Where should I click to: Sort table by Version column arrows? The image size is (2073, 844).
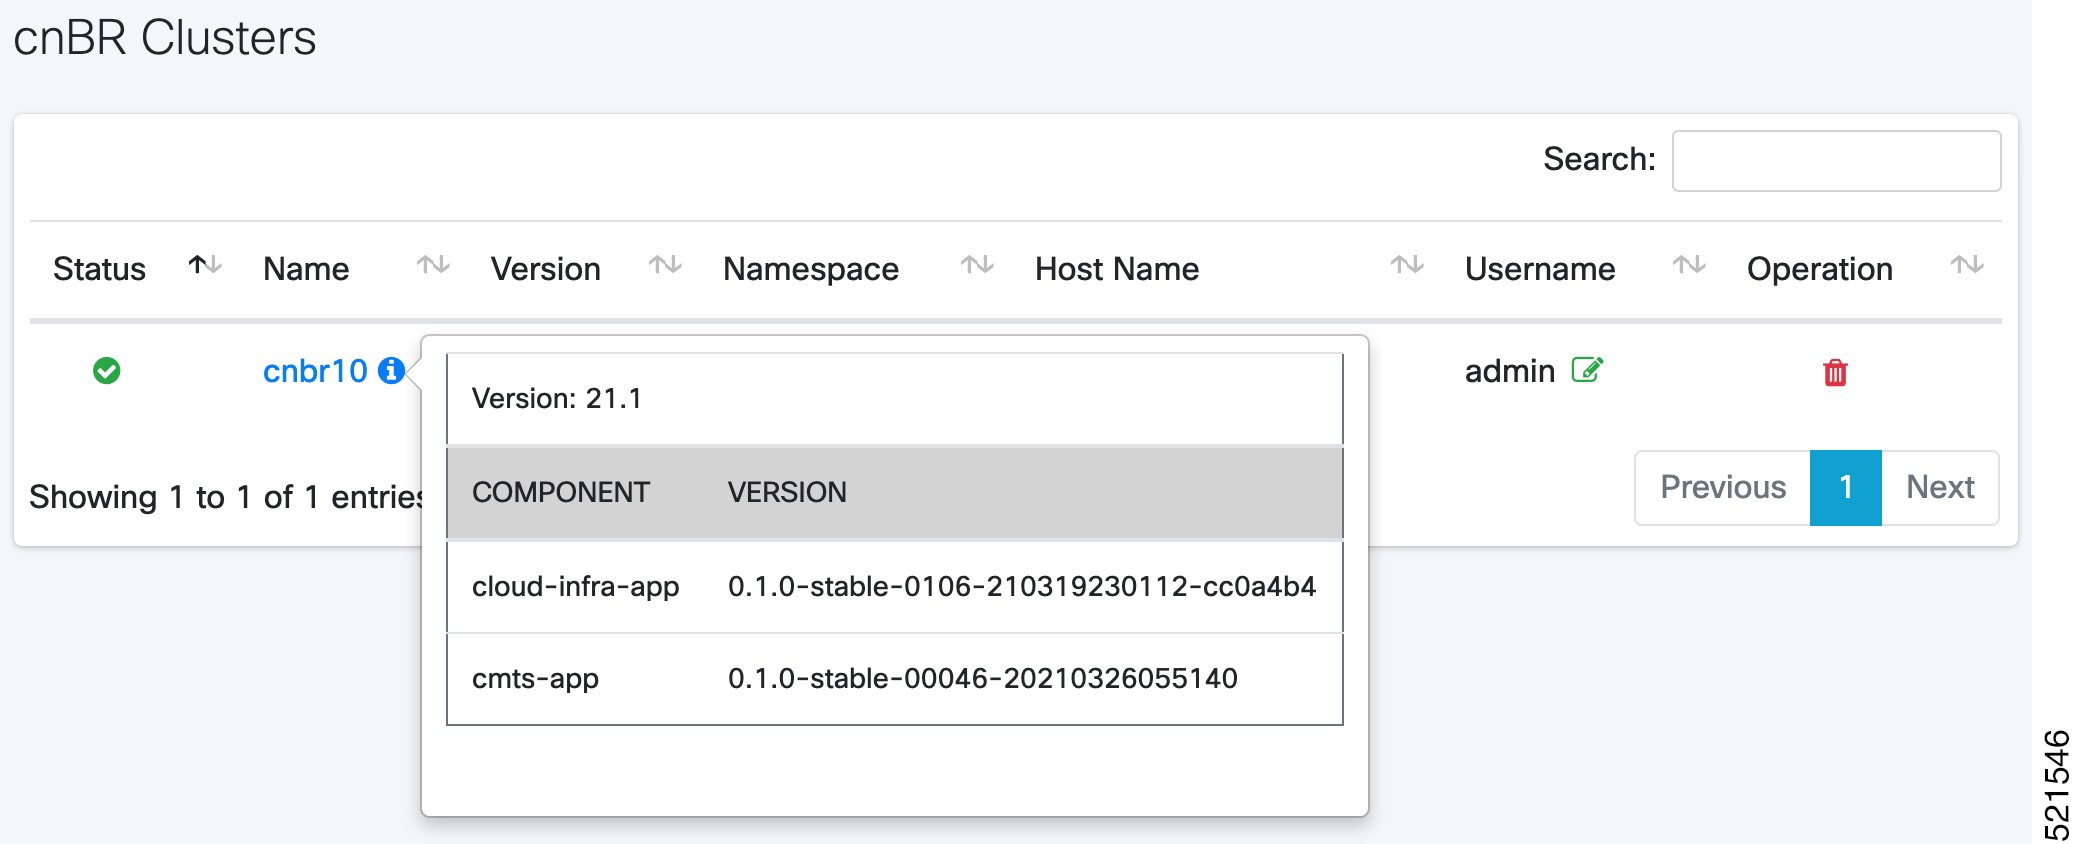tap(665, 265)
